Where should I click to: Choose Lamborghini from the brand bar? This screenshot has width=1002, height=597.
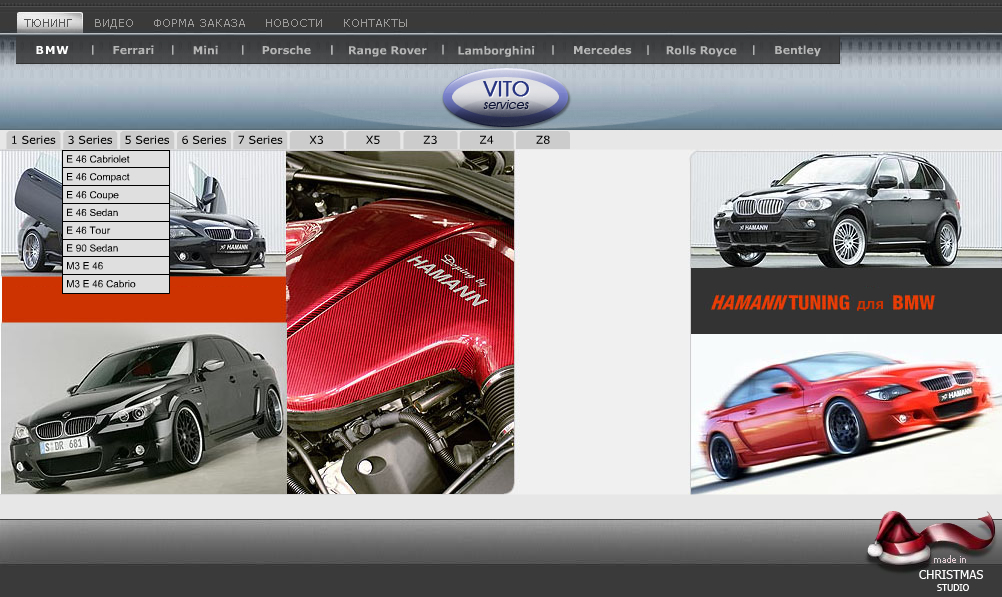(x=496, y=50)
